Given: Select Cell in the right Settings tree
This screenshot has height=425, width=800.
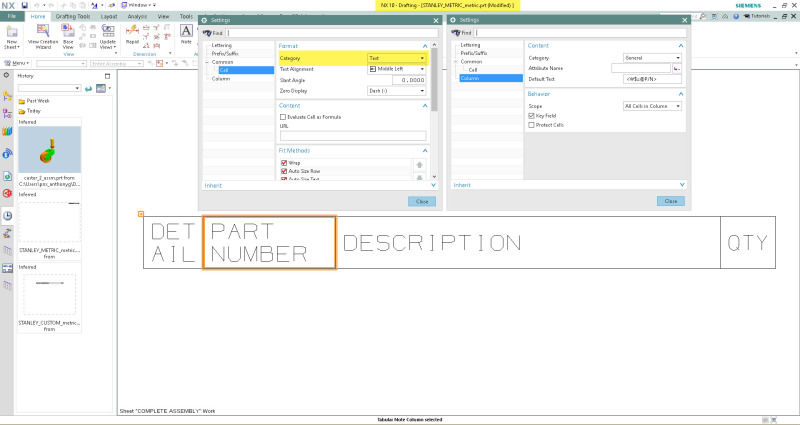Looking at the screenshot, I should point(473,70).
